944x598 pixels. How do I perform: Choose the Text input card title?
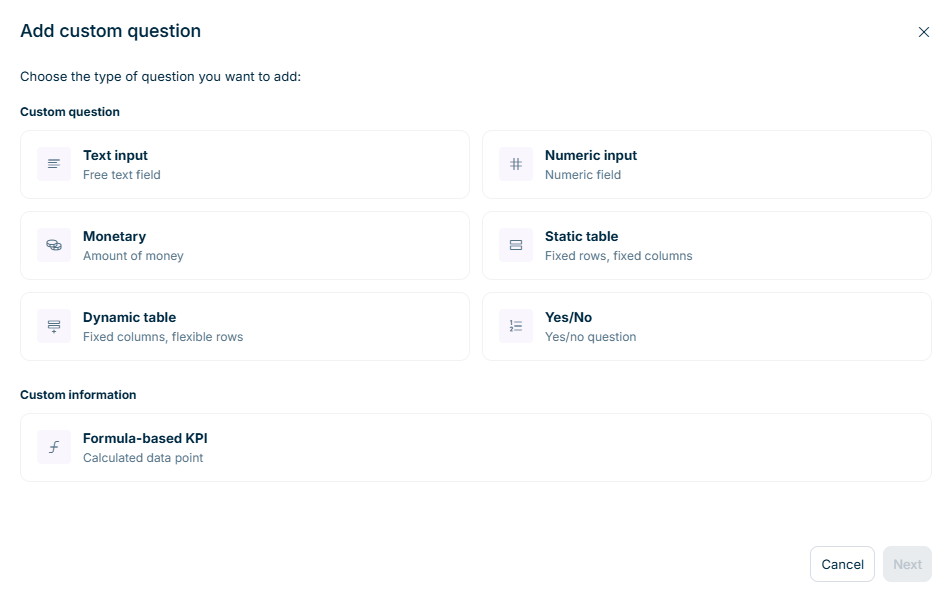pyautogui.click(x=115, y=155)
